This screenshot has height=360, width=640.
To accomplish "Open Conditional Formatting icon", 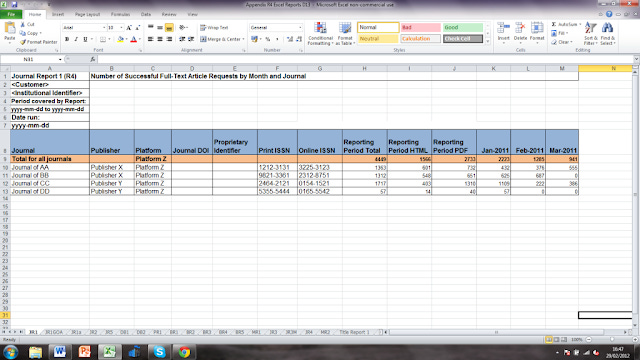I will pyautogui.click(x=320, y=28).
